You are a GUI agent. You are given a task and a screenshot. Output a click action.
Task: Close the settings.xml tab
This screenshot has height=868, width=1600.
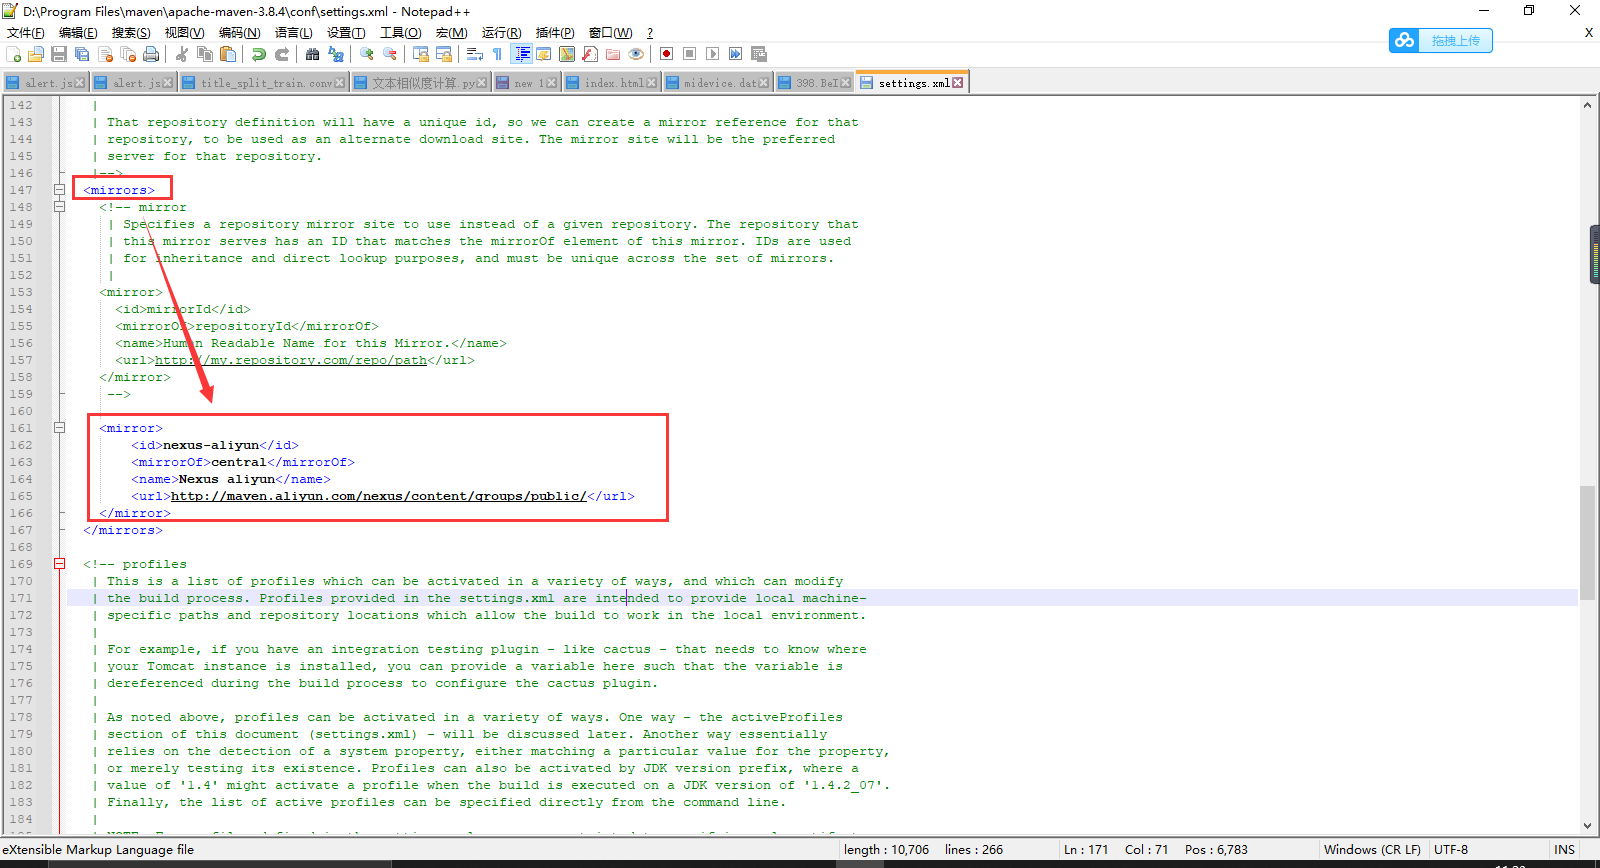coord(958,83)
